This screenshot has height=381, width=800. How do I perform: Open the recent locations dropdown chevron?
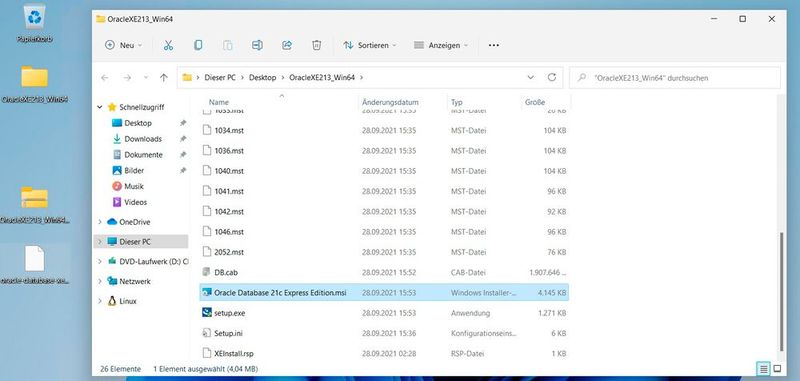point(146,78)
